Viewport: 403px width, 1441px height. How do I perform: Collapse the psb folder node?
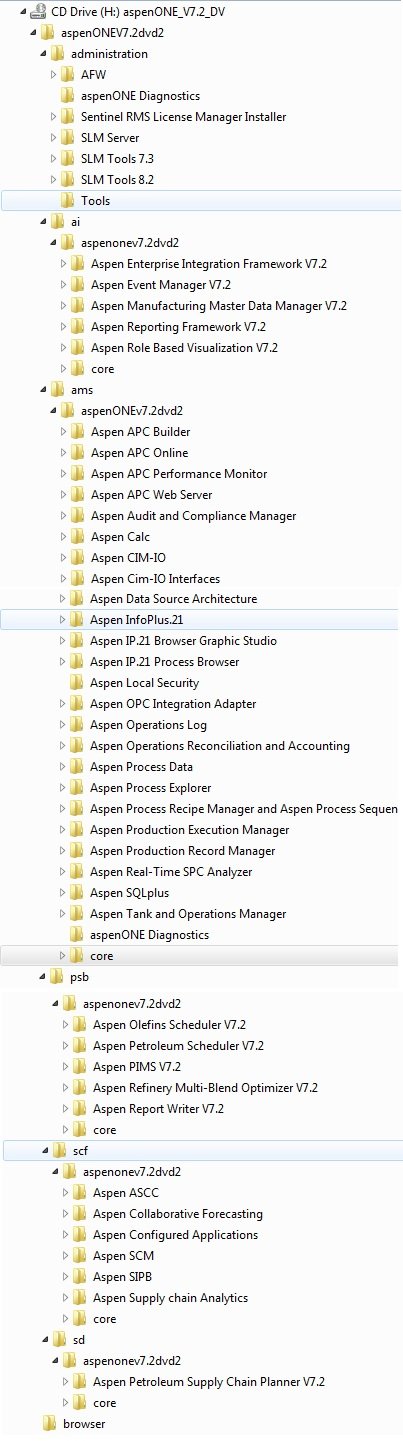[41, 977]
